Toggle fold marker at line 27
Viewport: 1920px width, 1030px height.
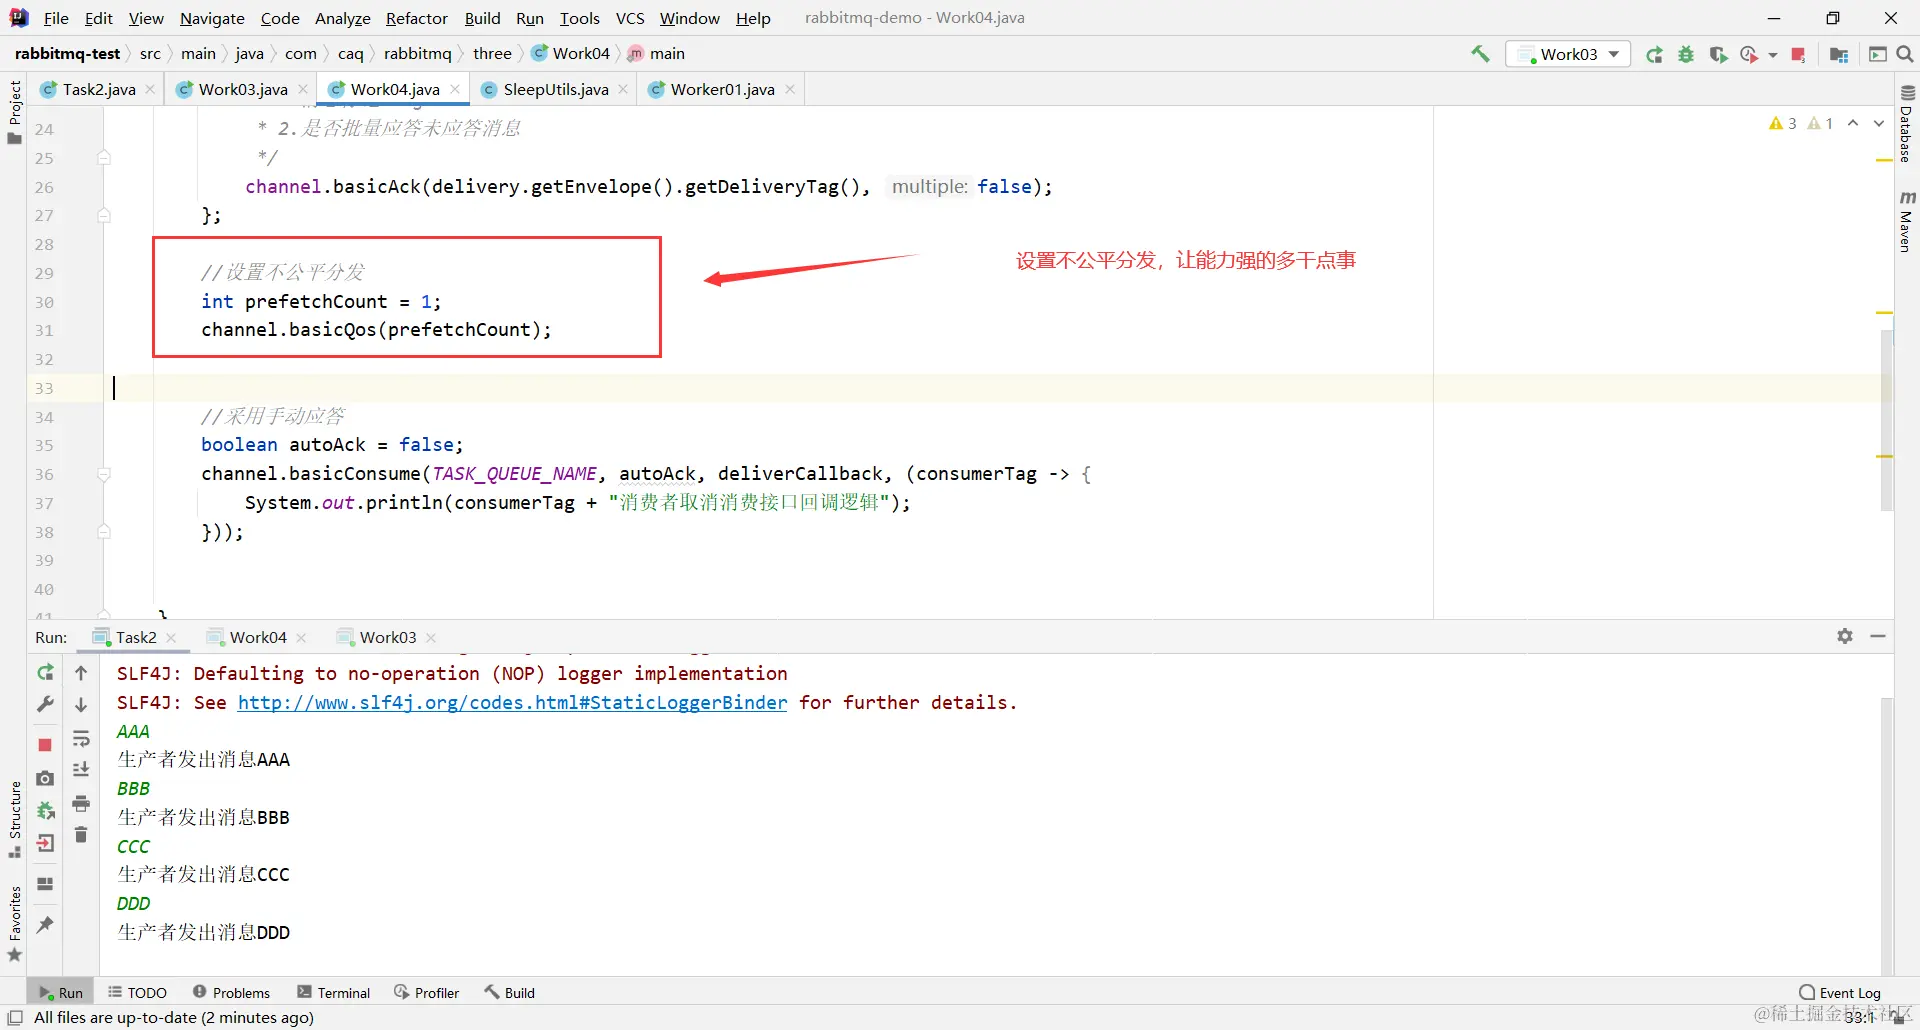tap(103, 215)
